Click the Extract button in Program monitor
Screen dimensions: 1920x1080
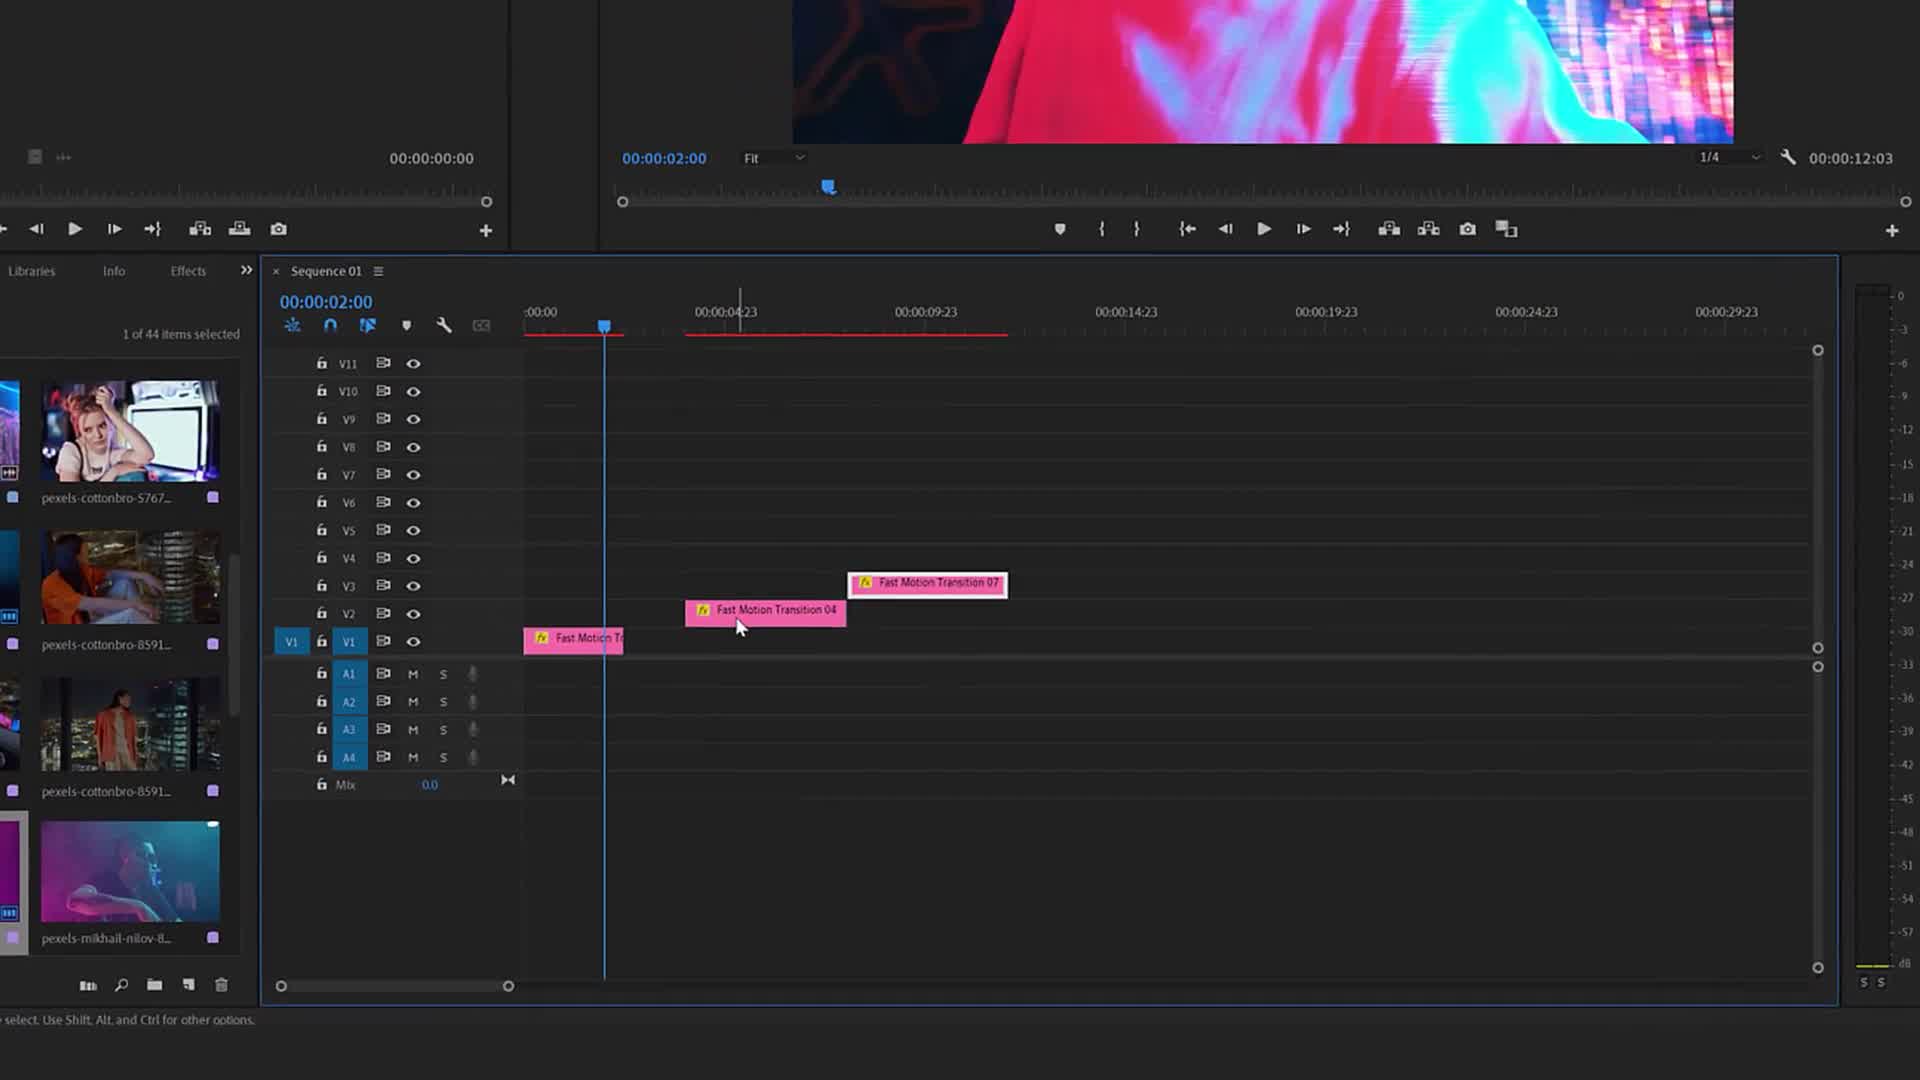pos(1428,229)
